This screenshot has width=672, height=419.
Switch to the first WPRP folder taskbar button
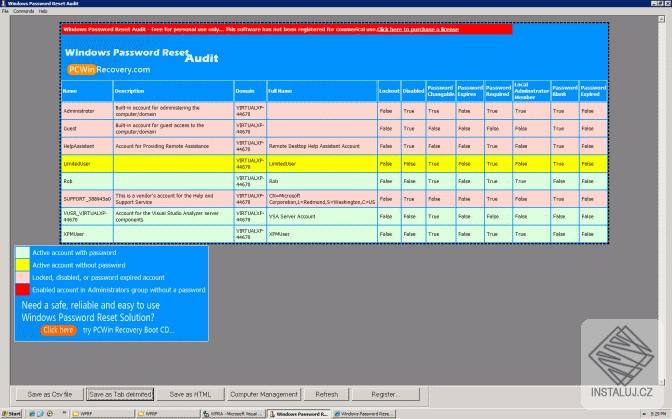pyautogui.click(x=101, y=414)
